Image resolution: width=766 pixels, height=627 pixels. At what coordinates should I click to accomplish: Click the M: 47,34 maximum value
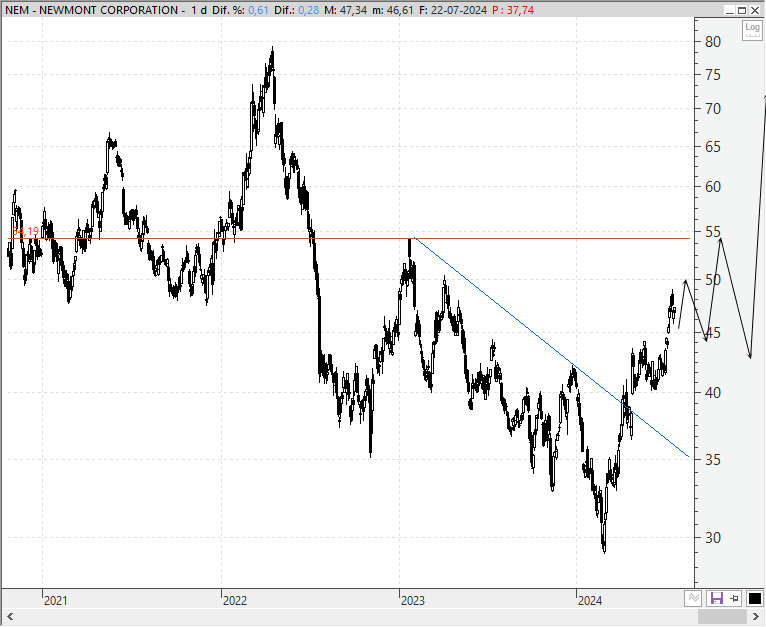click(x=345, y=10)
